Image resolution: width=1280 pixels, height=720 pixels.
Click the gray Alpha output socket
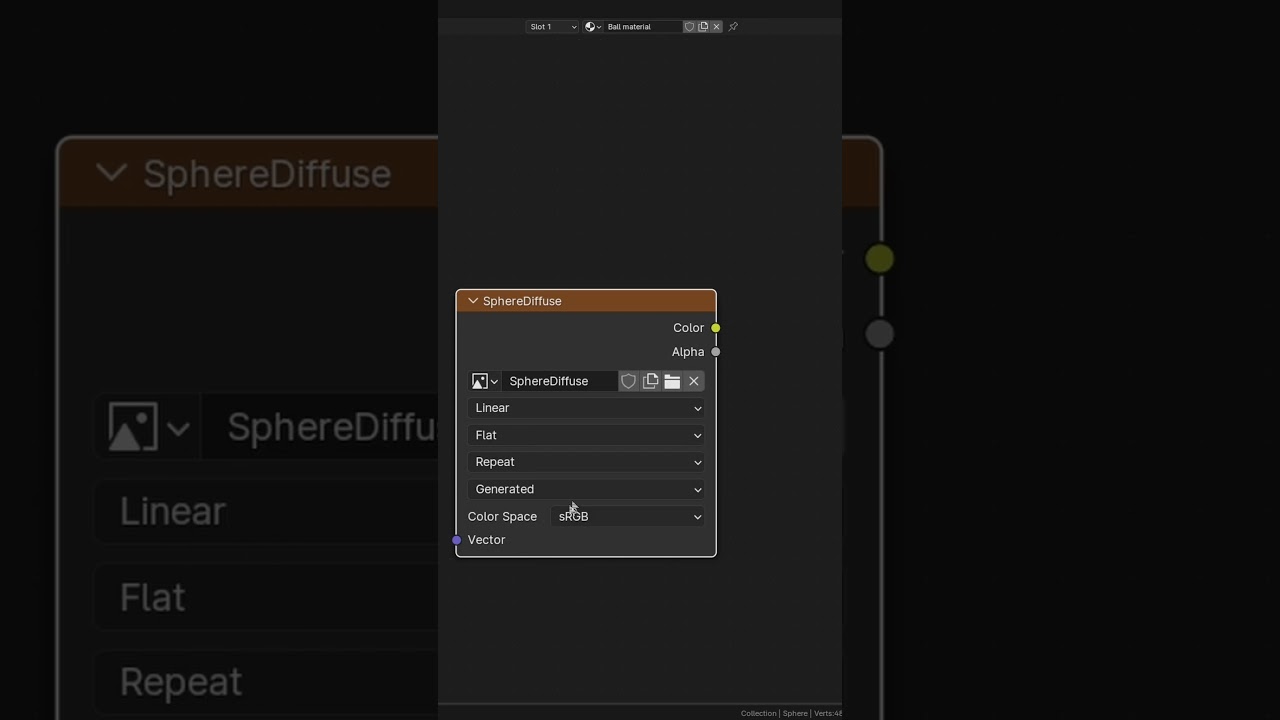716,352
